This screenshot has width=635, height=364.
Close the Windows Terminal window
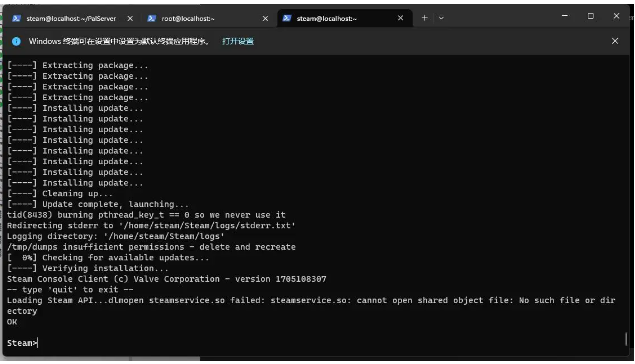coord(616,16)
